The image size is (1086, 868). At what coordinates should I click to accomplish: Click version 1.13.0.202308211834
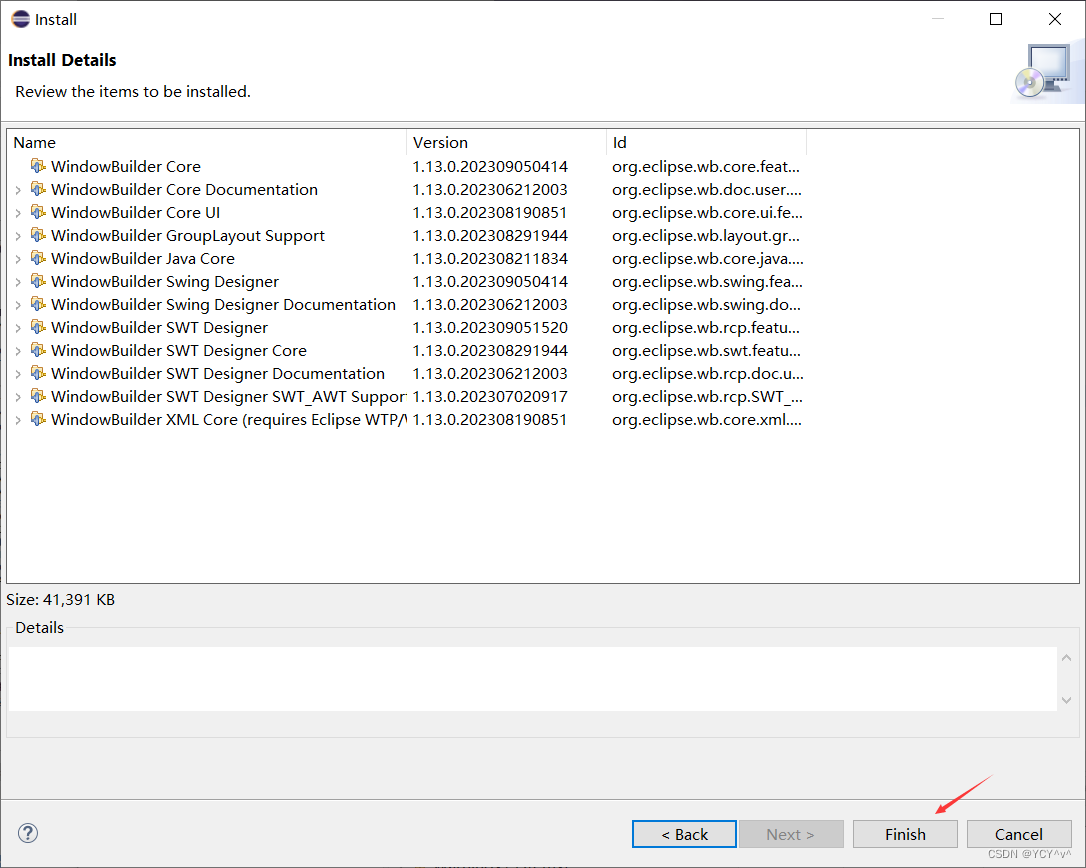point(490,258)
